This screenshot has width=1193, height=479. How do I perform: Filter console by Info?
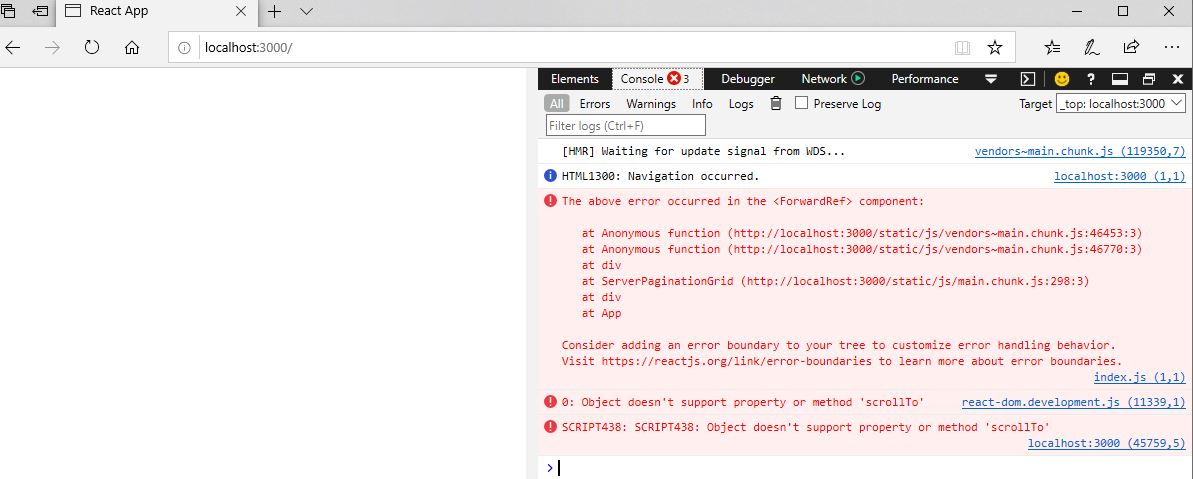click(x=702, y=103)
